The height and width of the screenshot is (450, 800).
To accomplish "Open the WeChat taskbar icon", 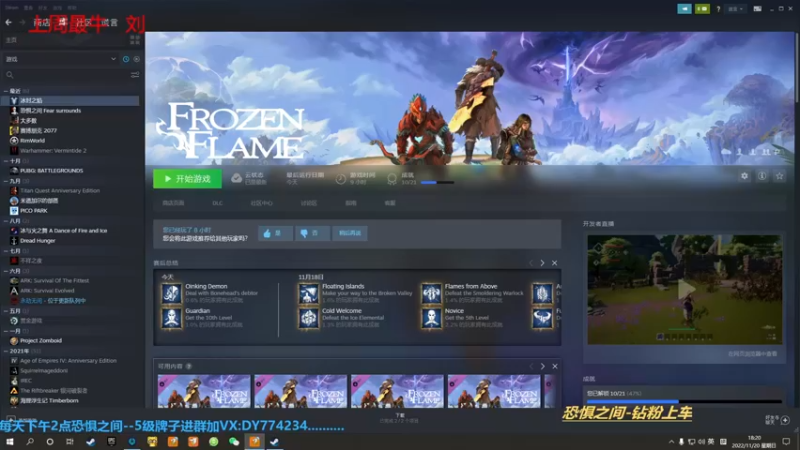I will pyautogui.click(x=234, y=441).
